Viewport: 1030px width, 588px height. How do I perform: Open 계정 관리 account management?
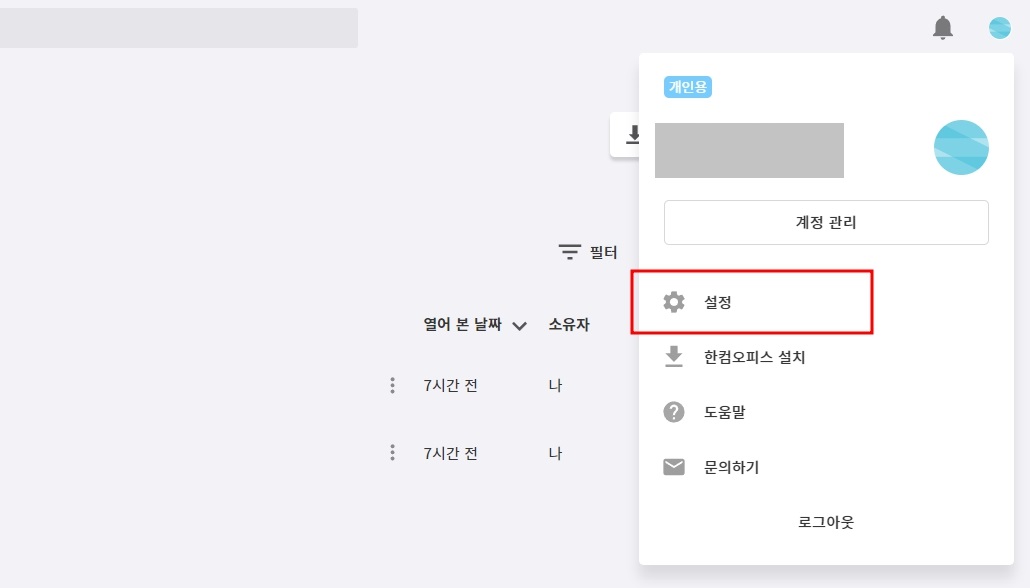(826, 222)
